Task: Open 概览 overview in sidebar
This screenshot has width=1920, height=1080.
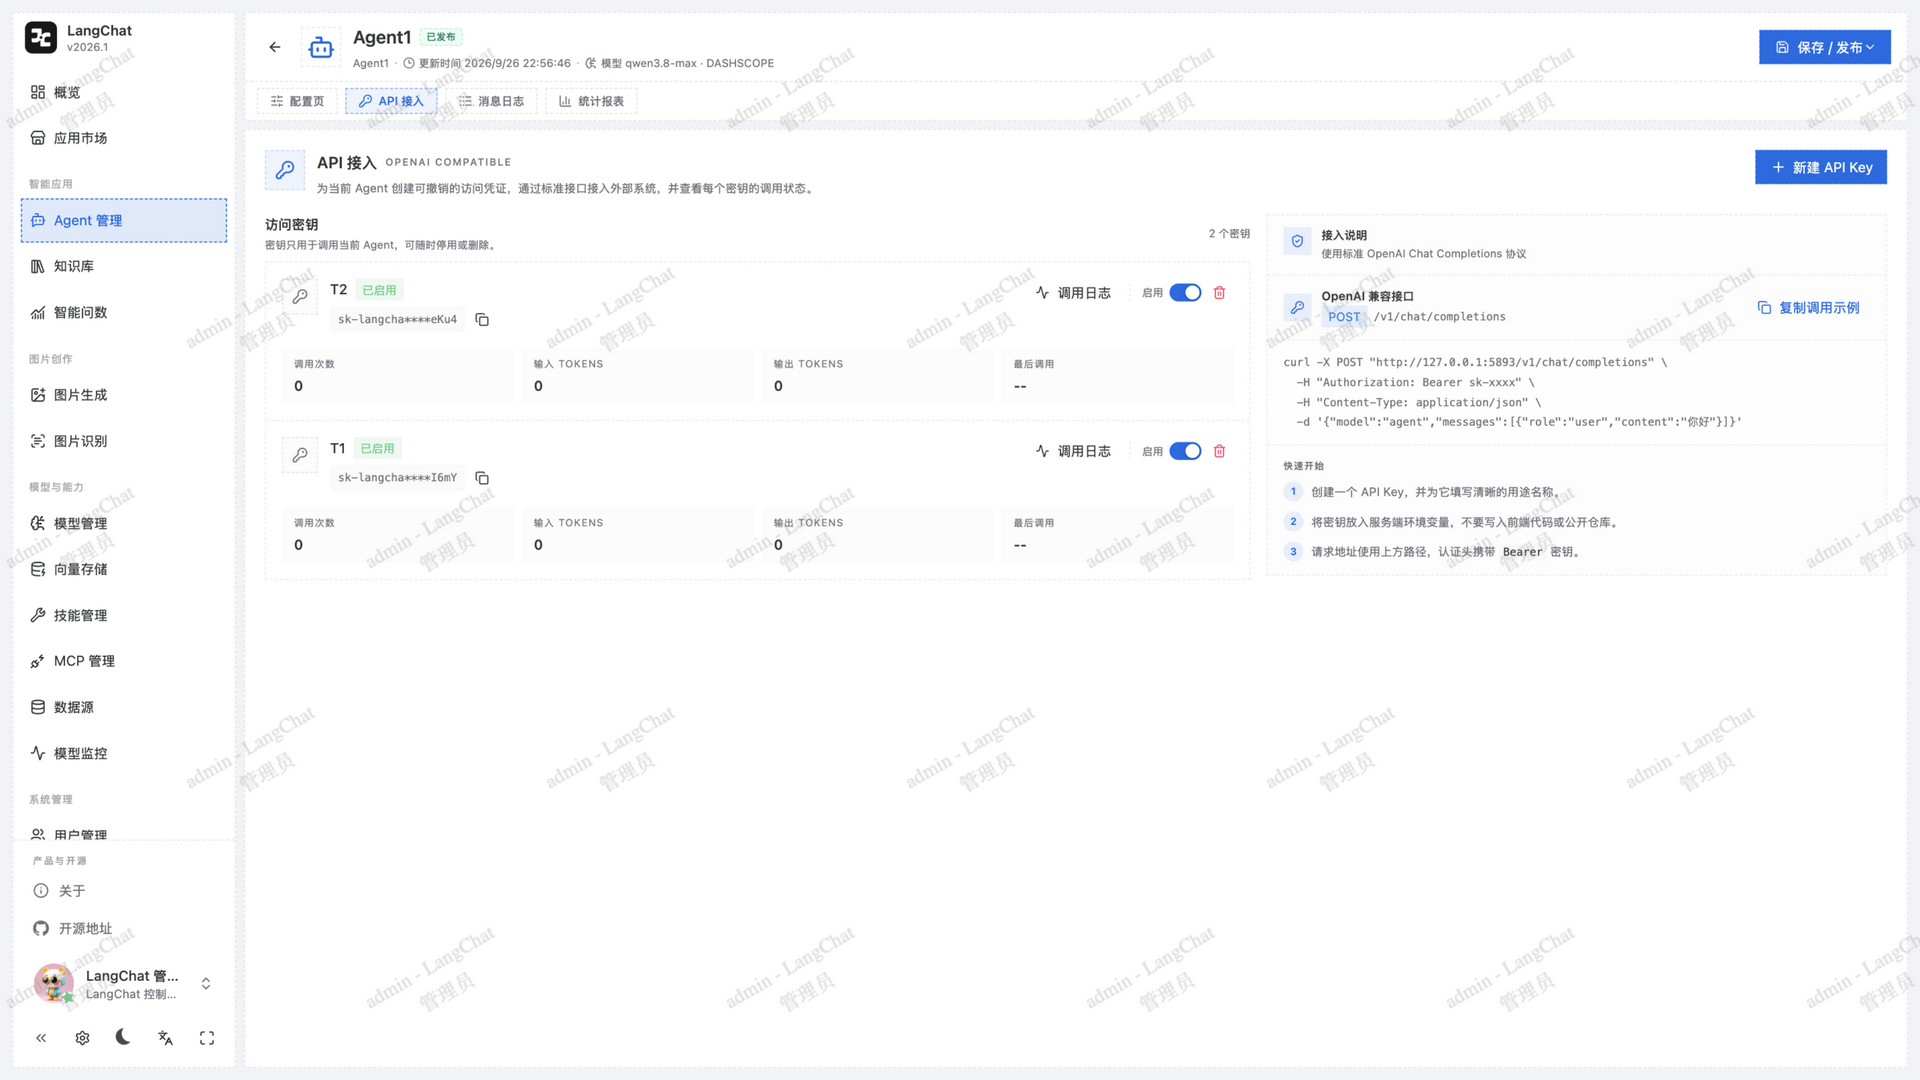Action: click(x=124, y=92)
